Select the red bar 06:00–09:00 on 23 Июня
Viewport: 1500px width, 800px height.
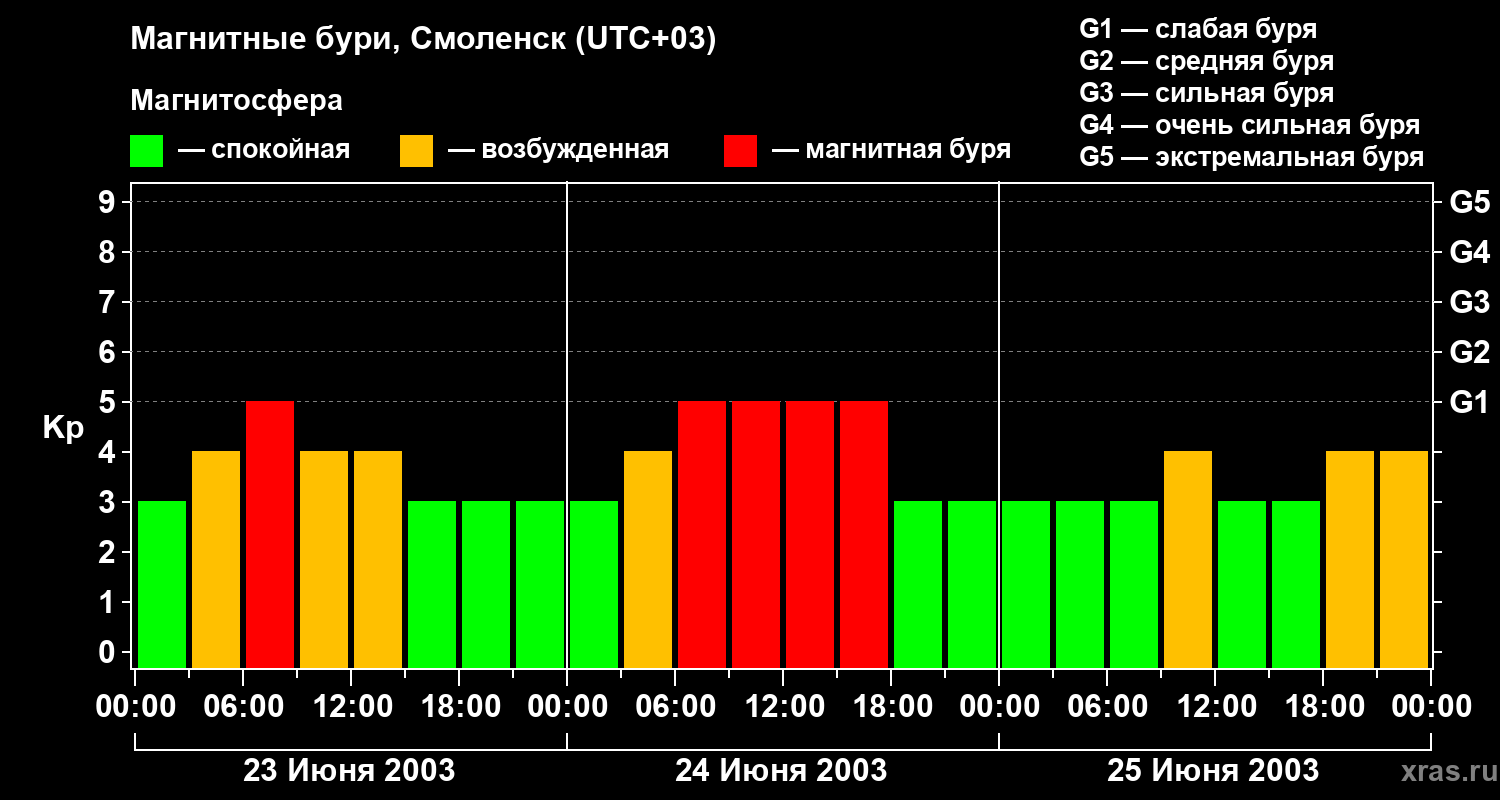click(x=270, y=534)
